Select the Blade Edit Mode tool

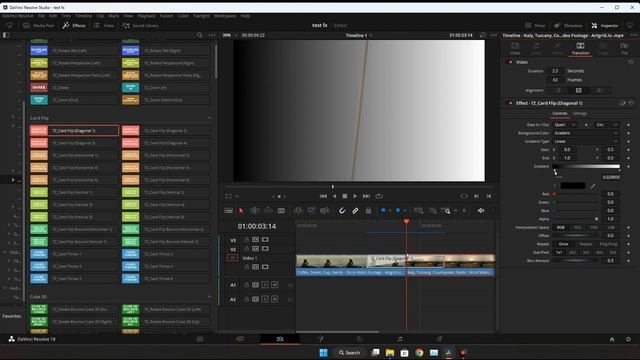(x=281, y=211)
